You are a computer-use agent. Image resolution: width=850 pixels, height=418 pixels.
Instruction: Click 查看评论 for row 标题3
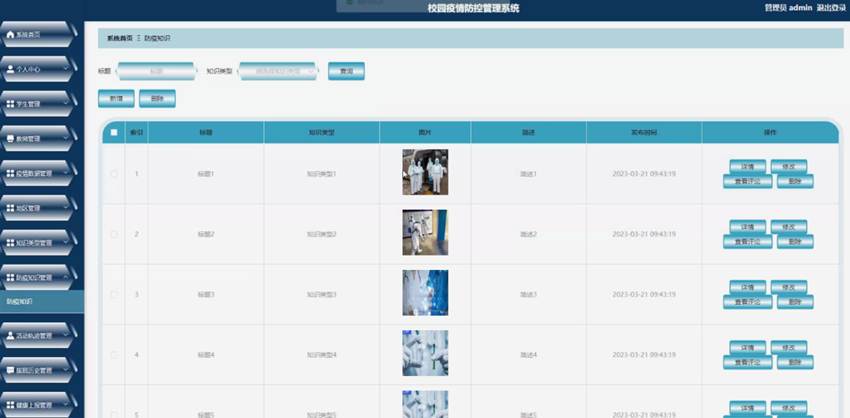click(x=748, y=302)
